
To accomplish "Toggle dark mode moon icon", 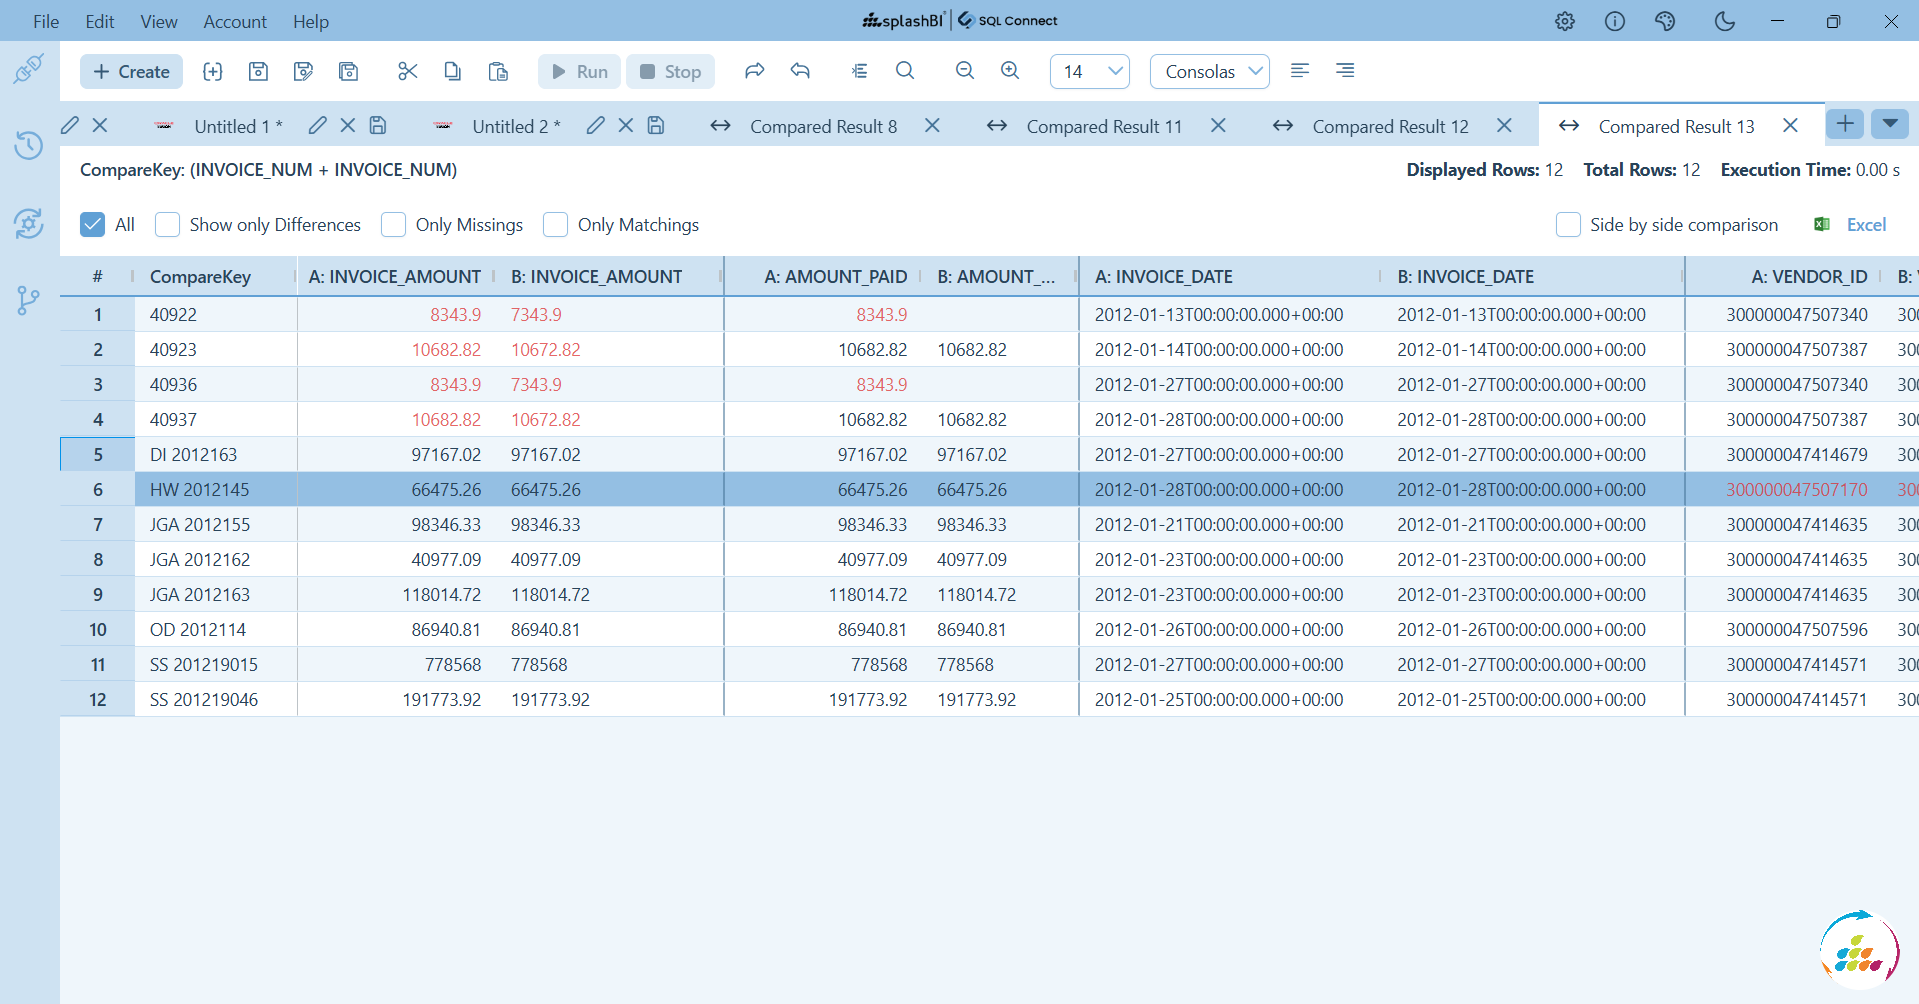I will tap(1724, 21).
